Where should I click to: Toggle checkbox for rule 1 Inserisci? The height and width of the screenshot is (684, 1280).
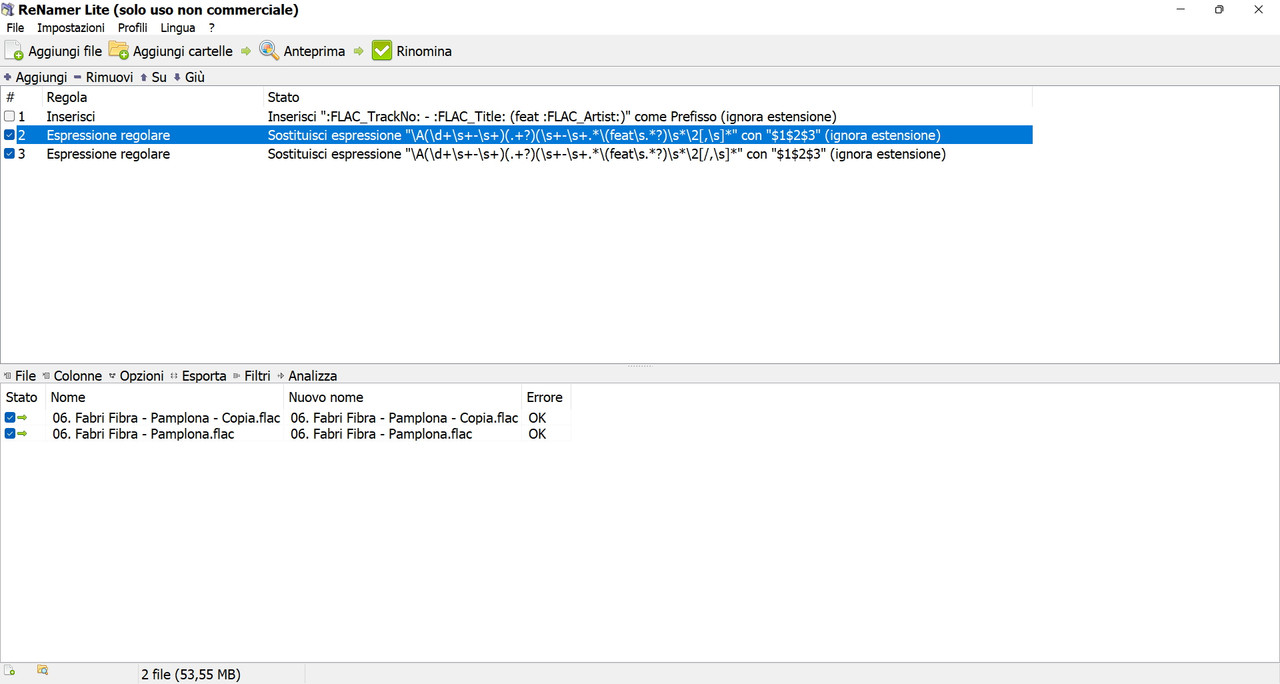tap(9, 116)
